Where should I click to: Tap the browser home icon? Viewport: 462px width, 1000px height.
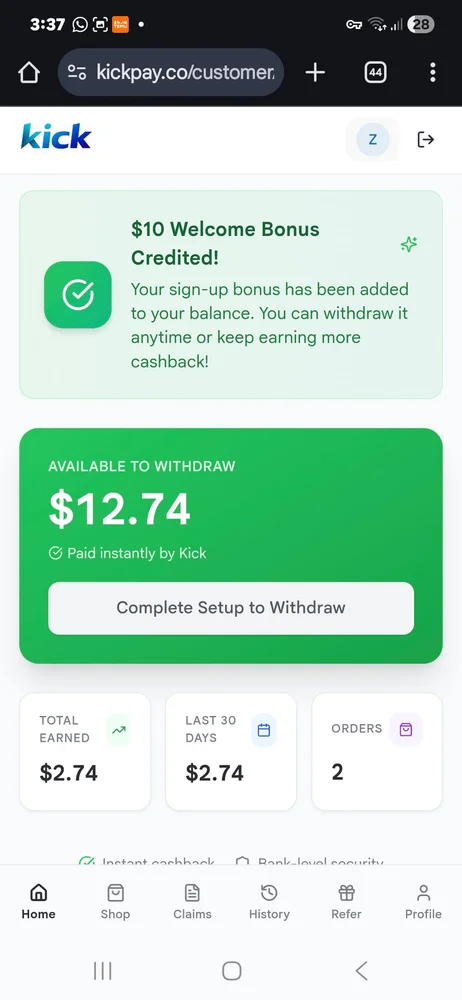tap(29, 72)
